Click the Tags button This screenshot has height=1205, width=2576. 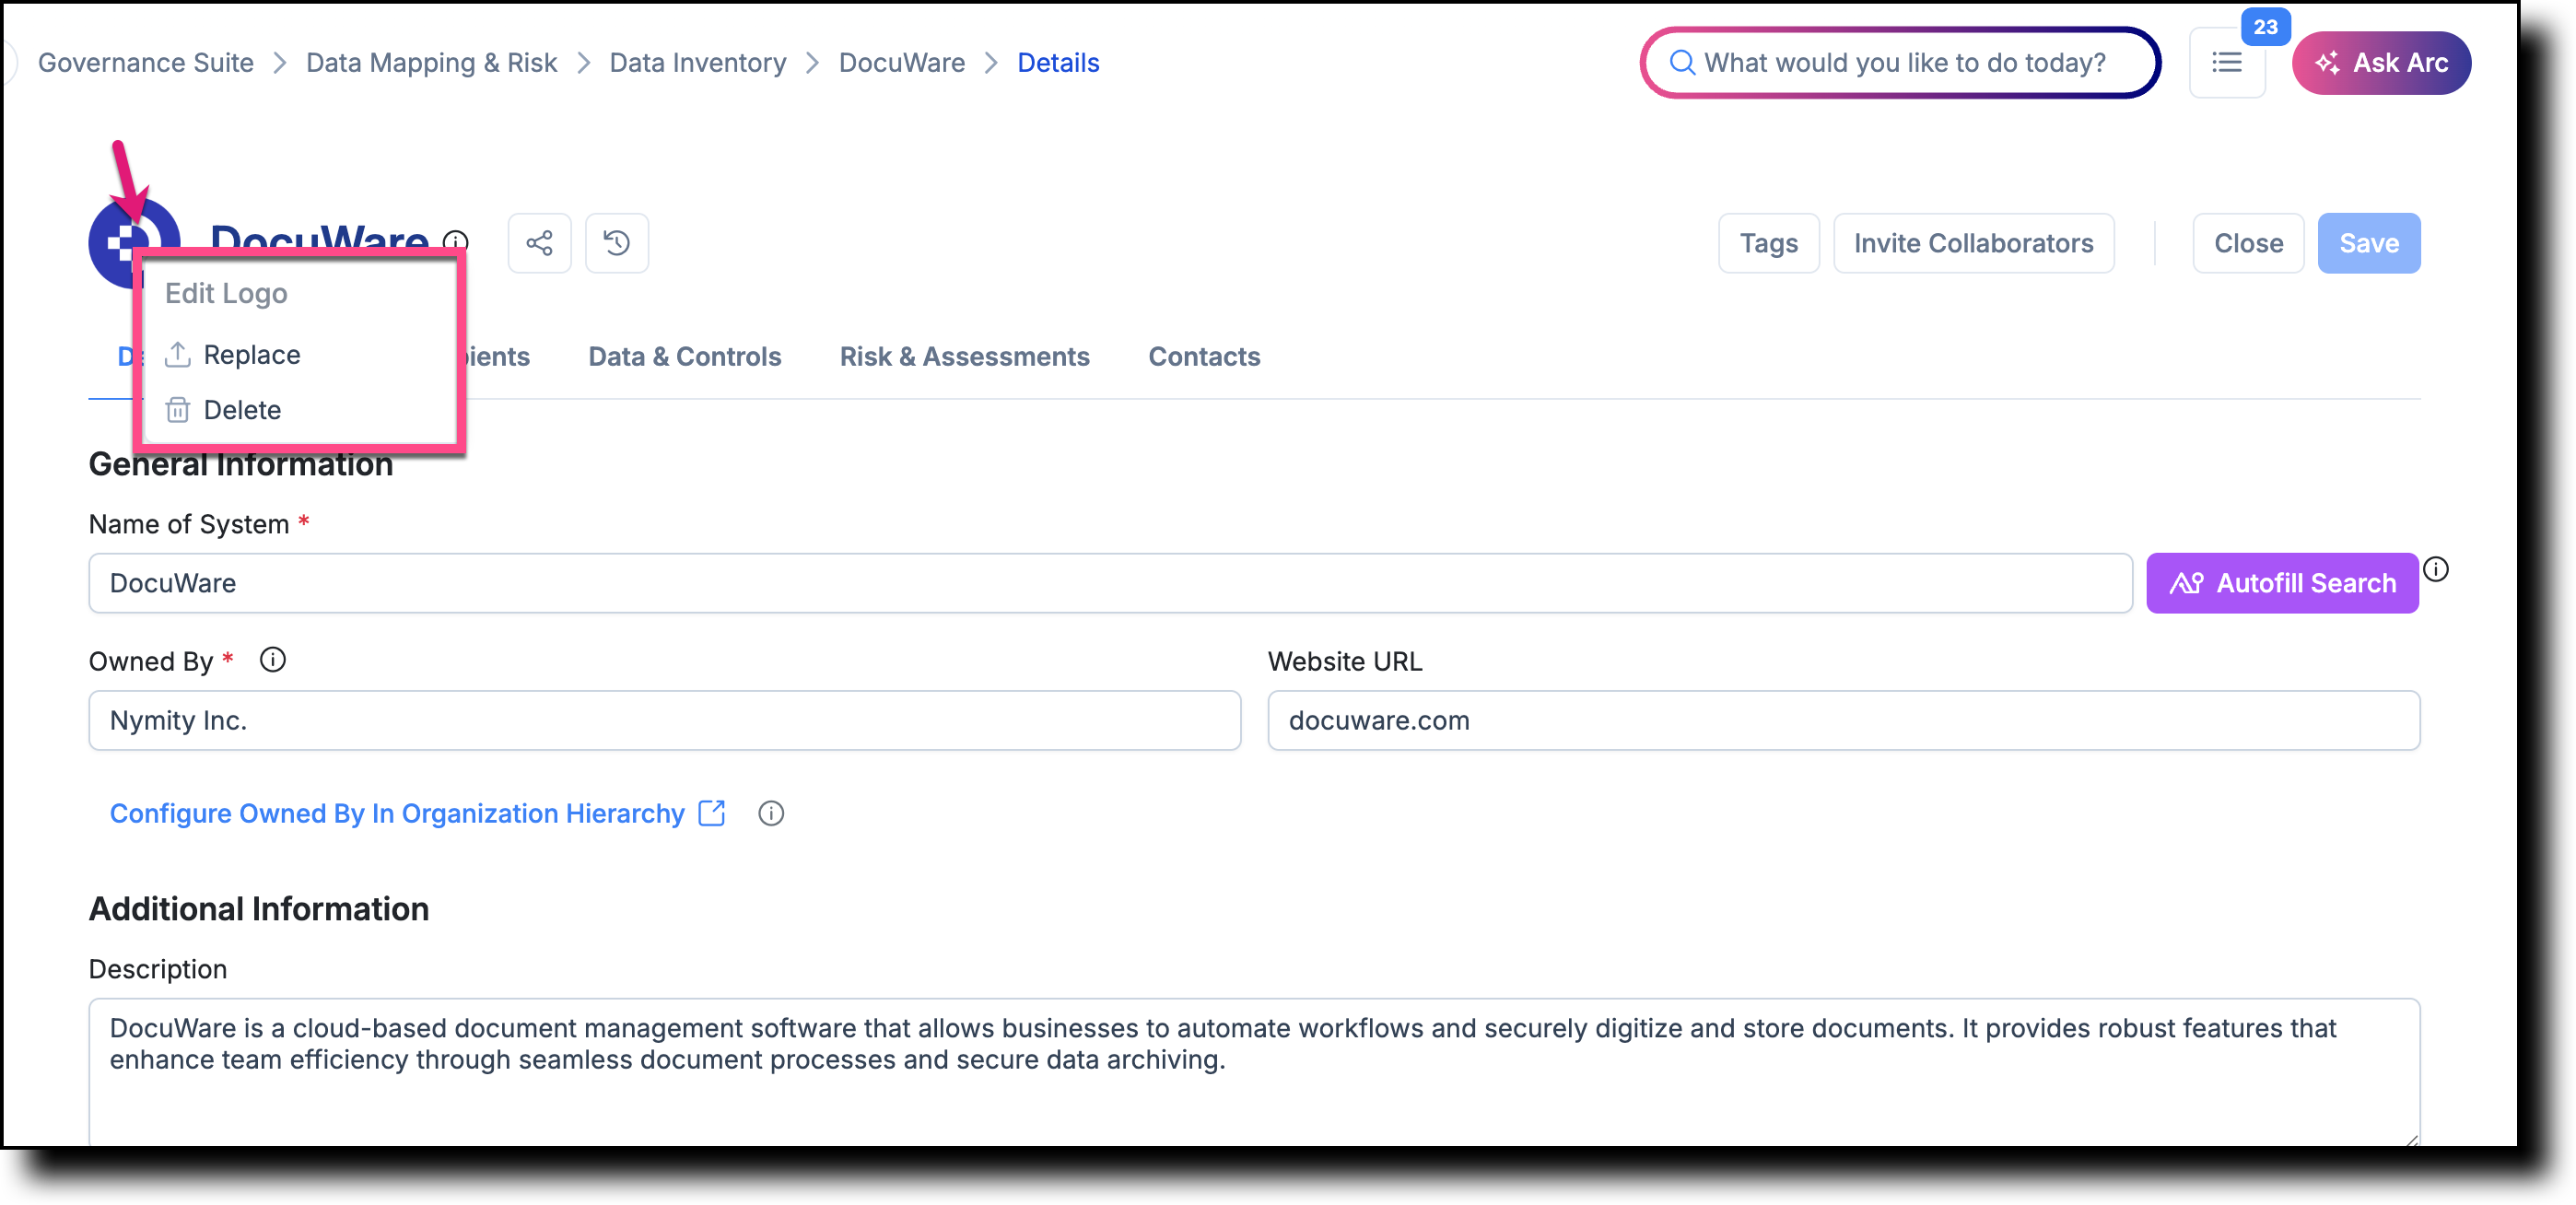1768,243
